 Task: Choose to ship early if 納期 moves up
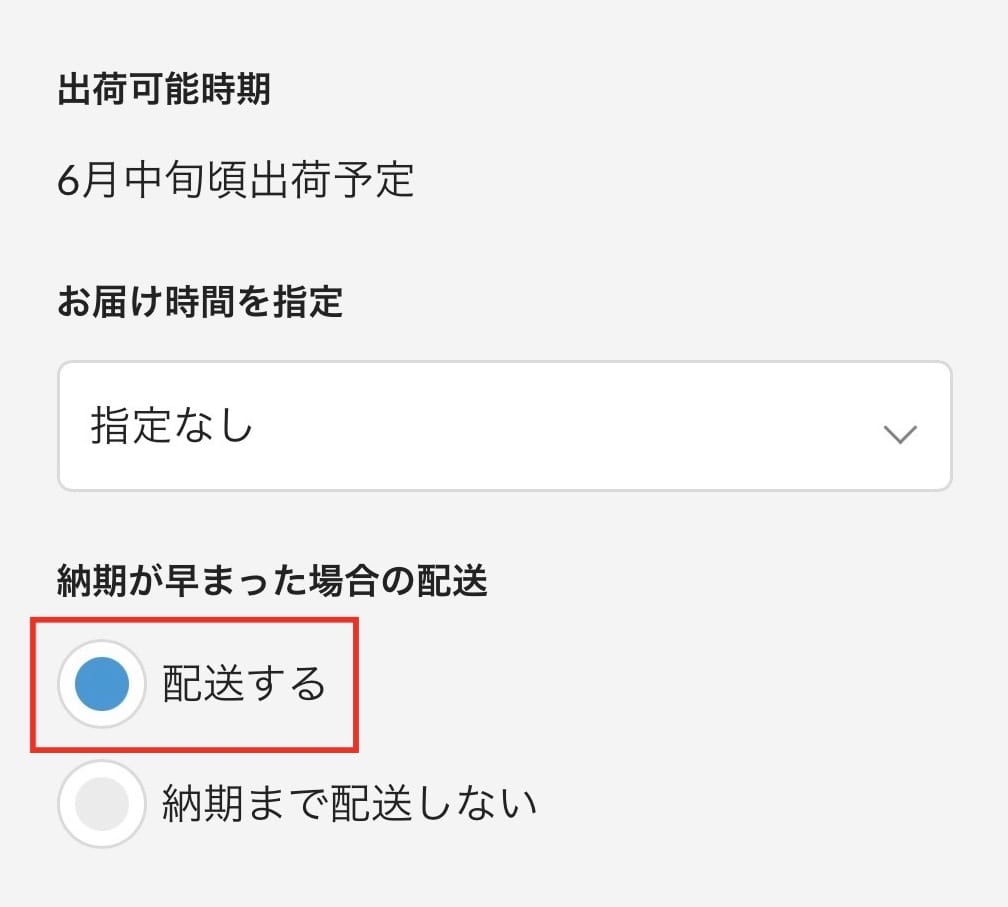[102, 684]
